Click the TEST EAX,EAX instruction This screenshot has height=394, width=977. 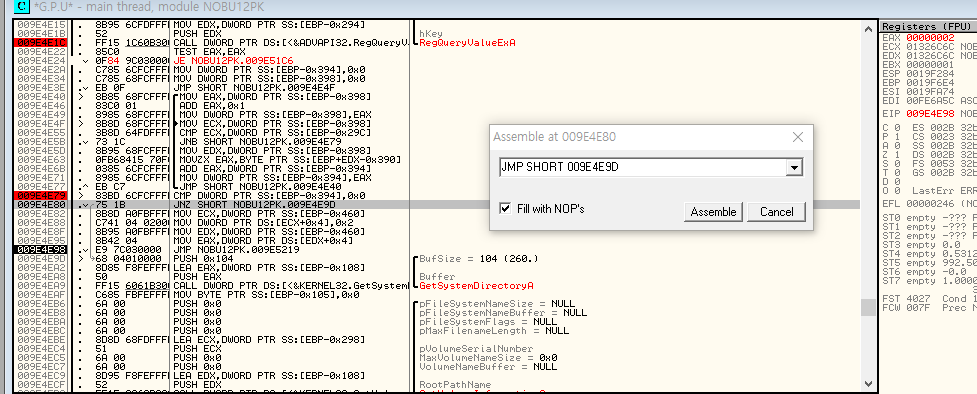(208, 51)
